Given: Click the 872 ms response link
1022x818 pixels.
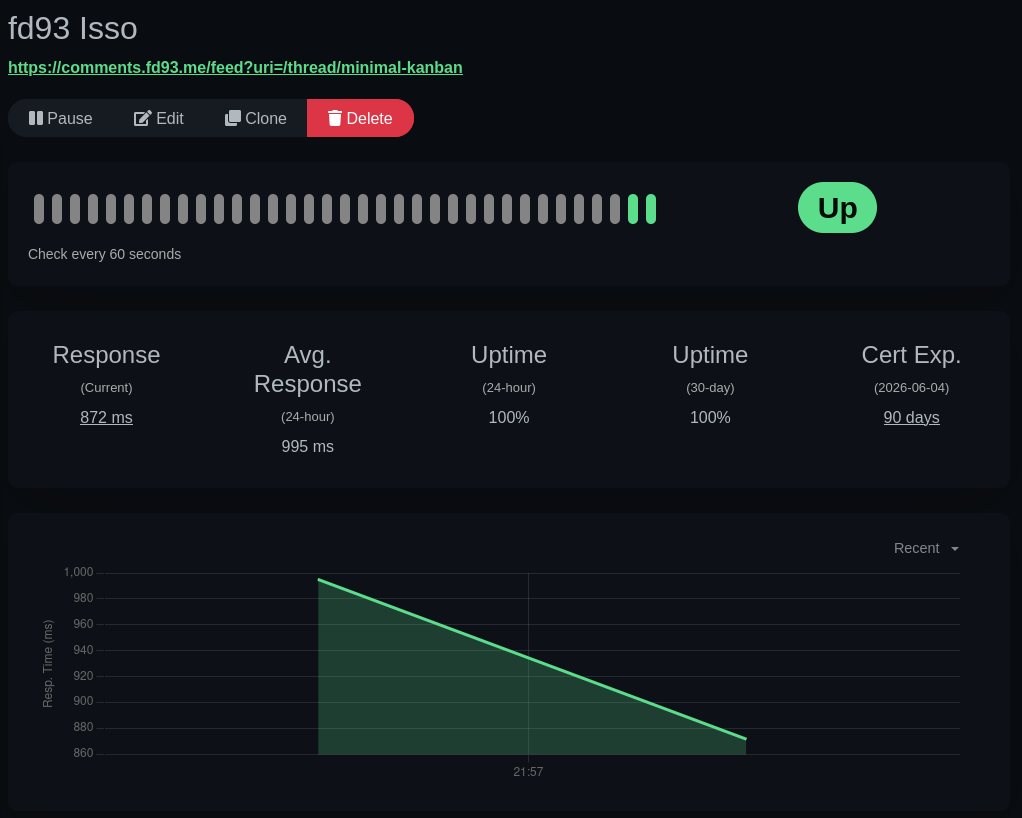Looking at the screenshot, I should click(106, 417).
